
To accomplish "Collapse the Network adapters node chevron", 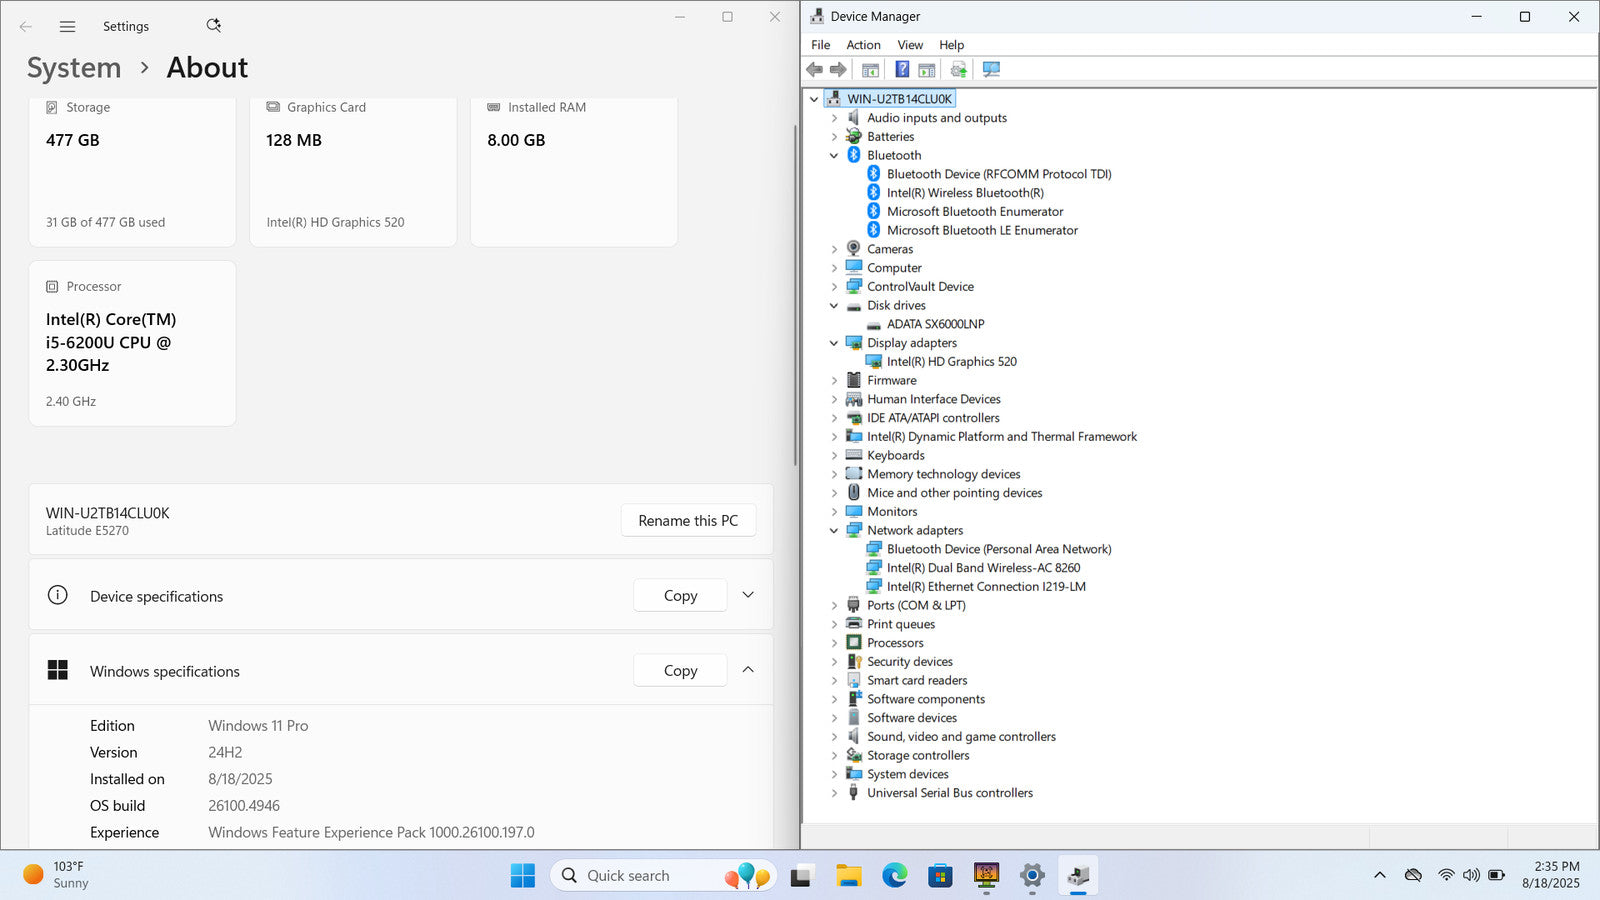I will pos(834,530).
